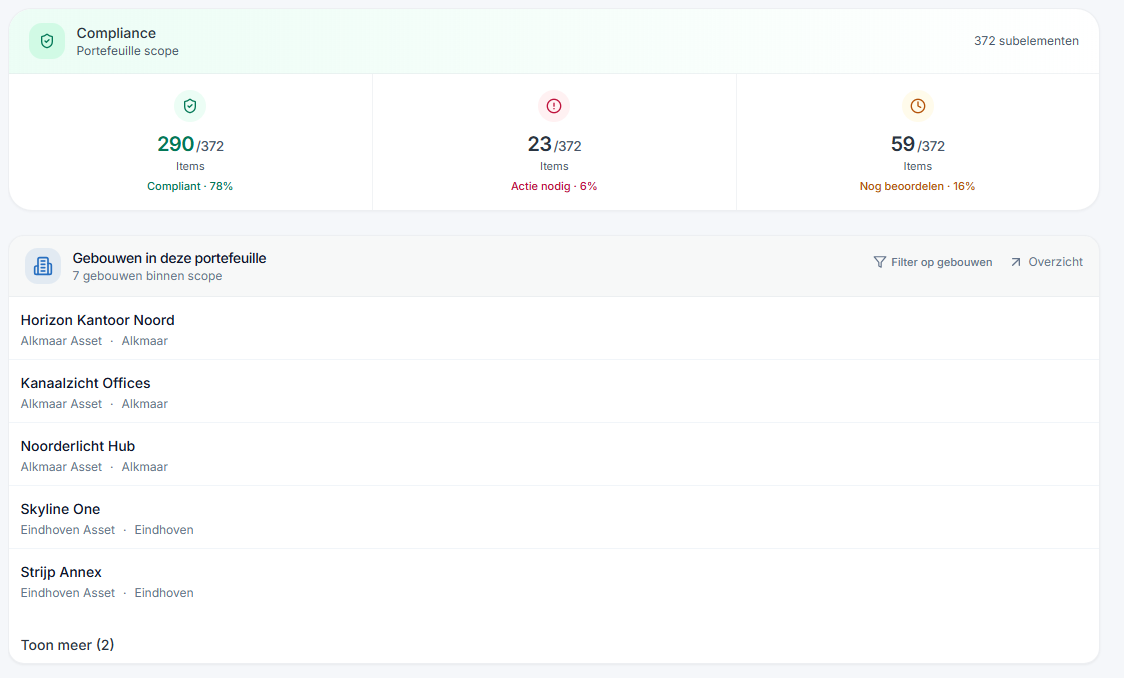Click the red alert icon above 23/372
This screenshot has height=678, width=1124.
coord(554,106)
